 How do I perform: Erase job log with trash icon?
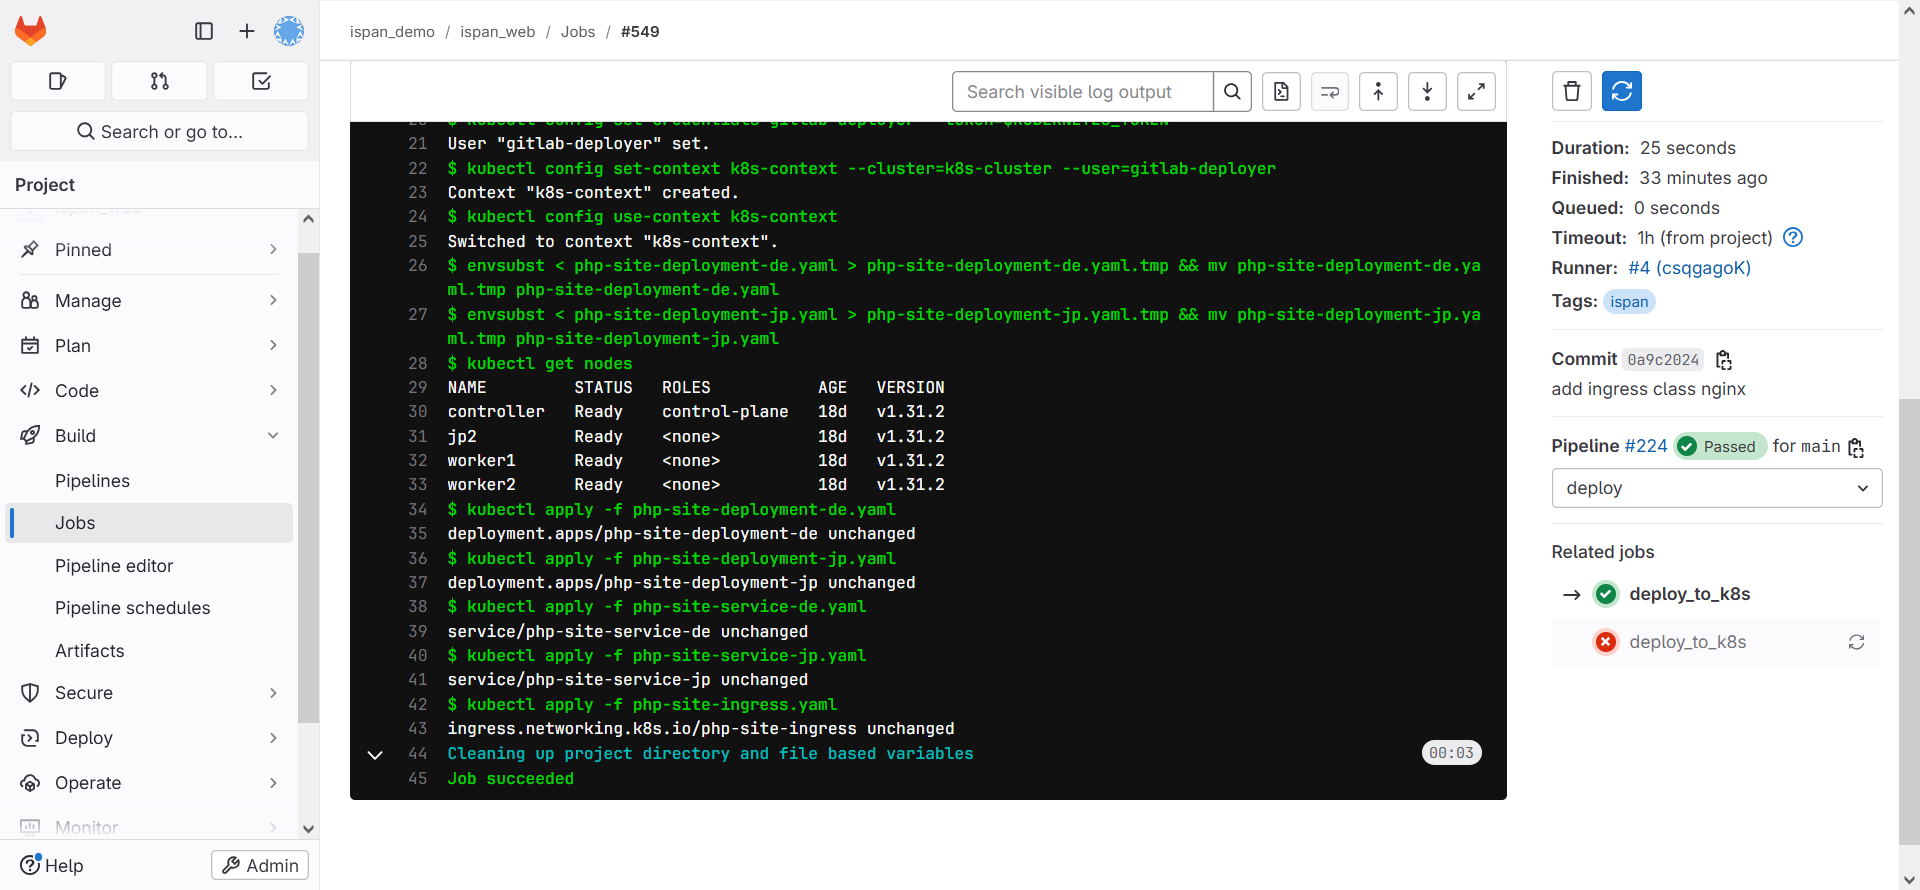pos(1572,91)
